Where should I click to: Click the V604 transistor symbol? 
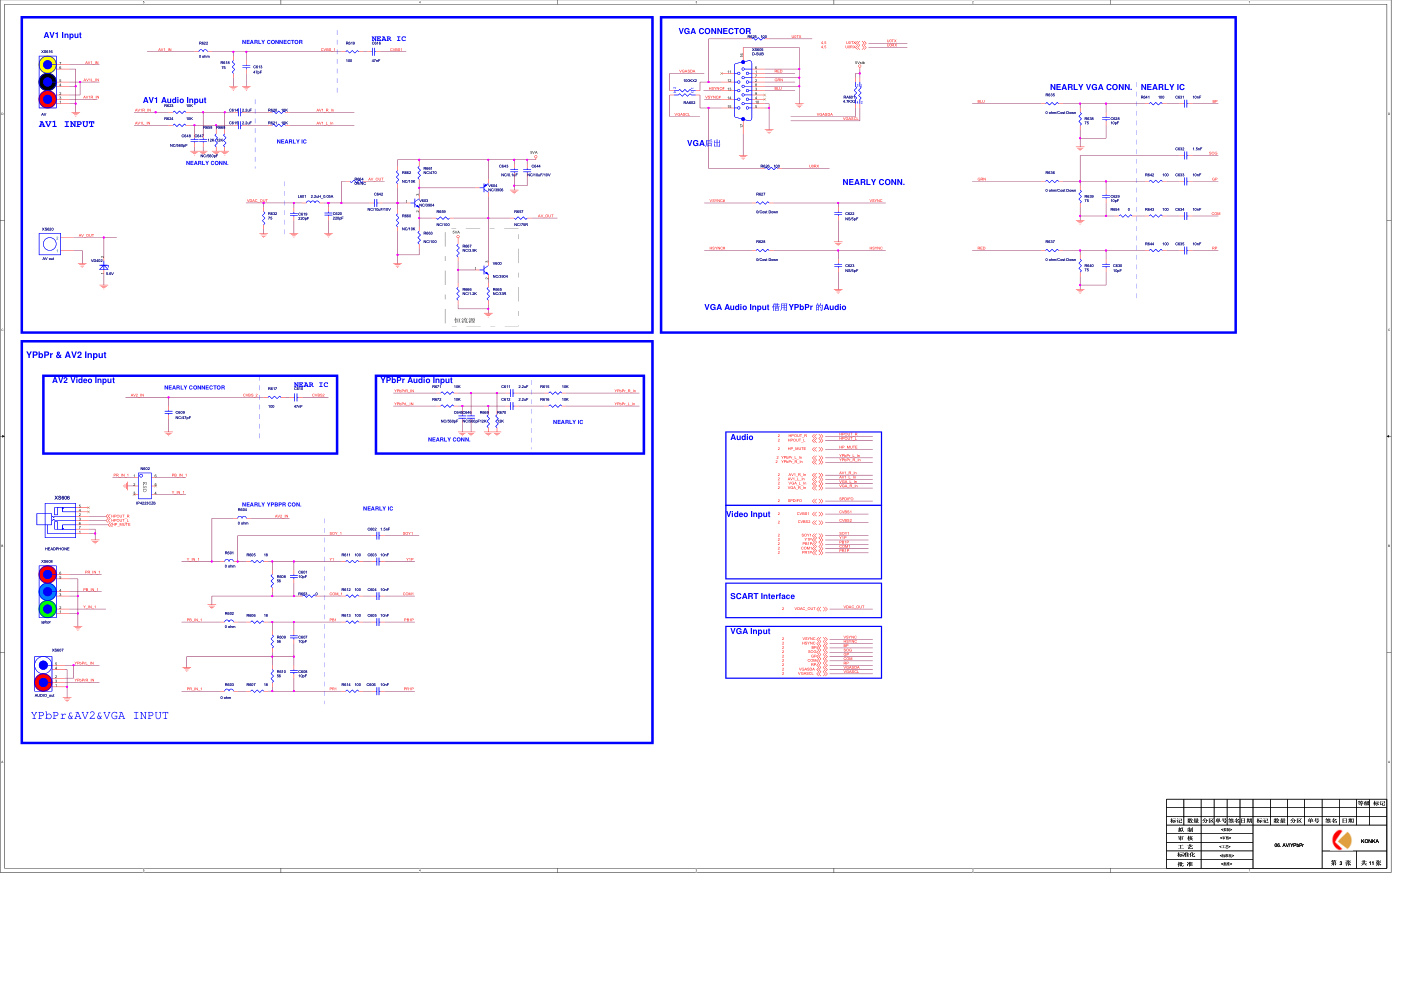pyautogui.click(x=486, y=186)
